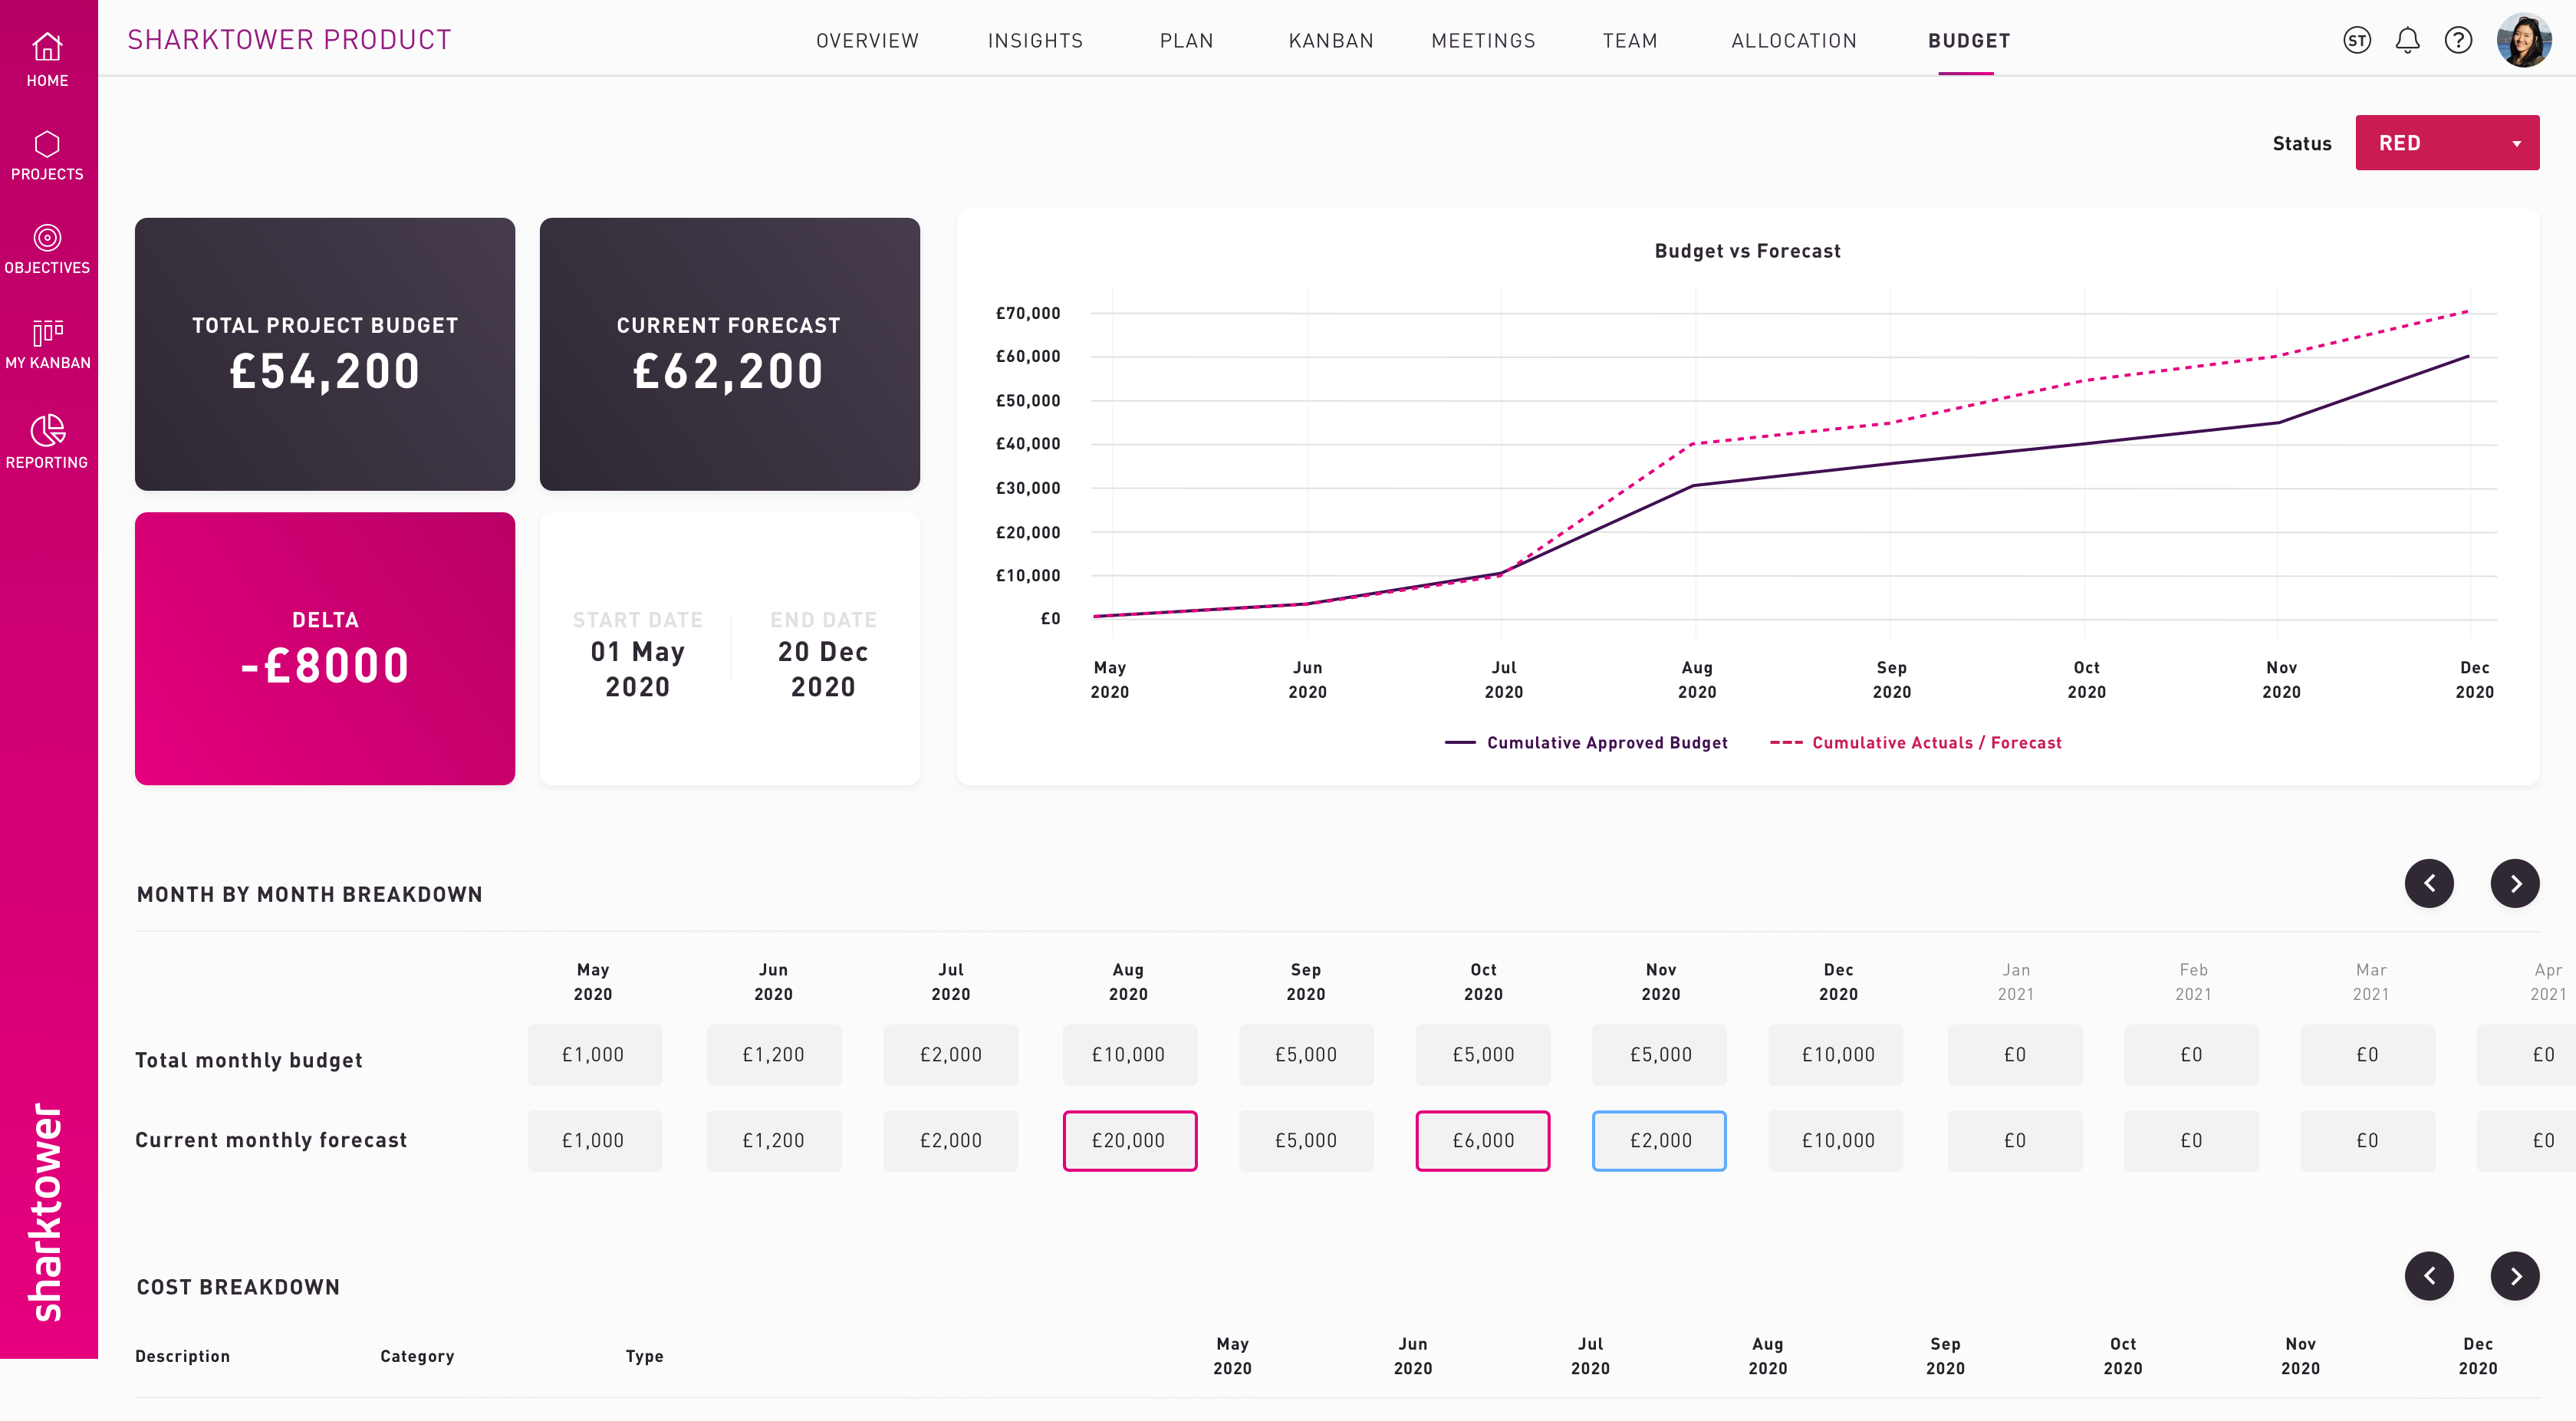2576x1421 pixels.
Task: Advance the cost breakdown with right arrow
Action: 2514,1276
